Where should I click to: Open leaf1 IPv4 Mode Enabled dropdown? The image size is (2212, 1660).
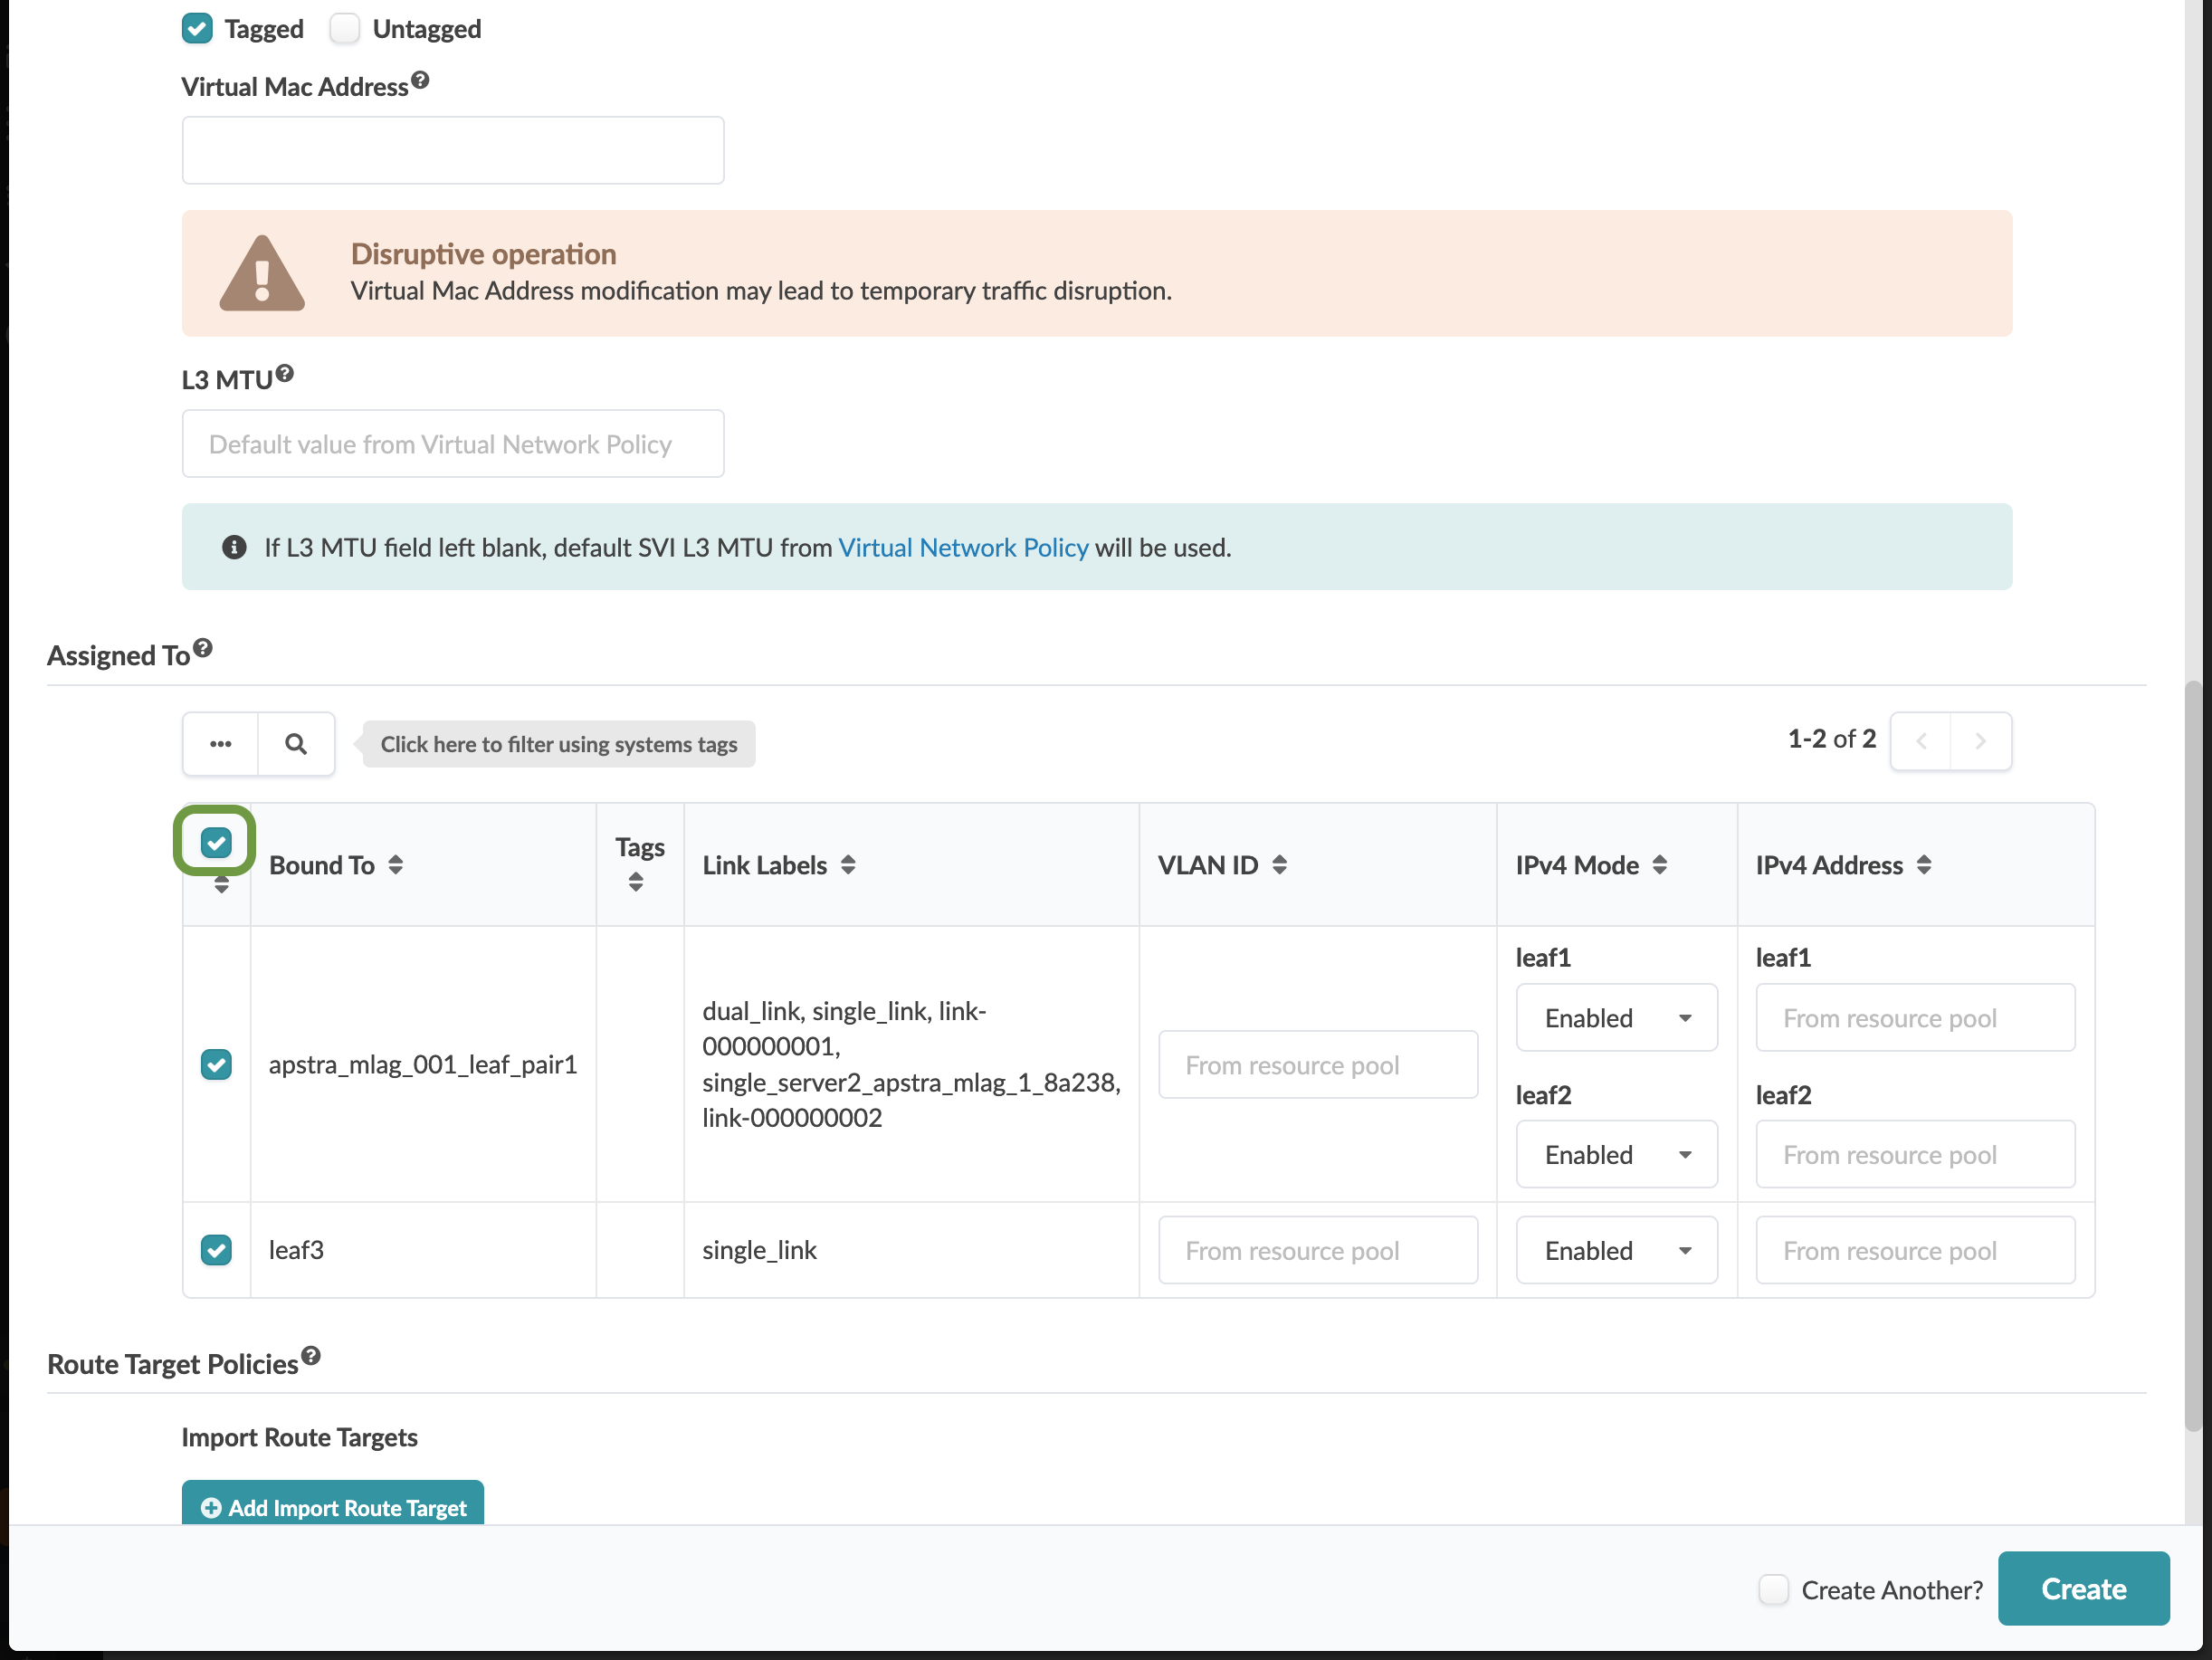tap(1617, 1018)
